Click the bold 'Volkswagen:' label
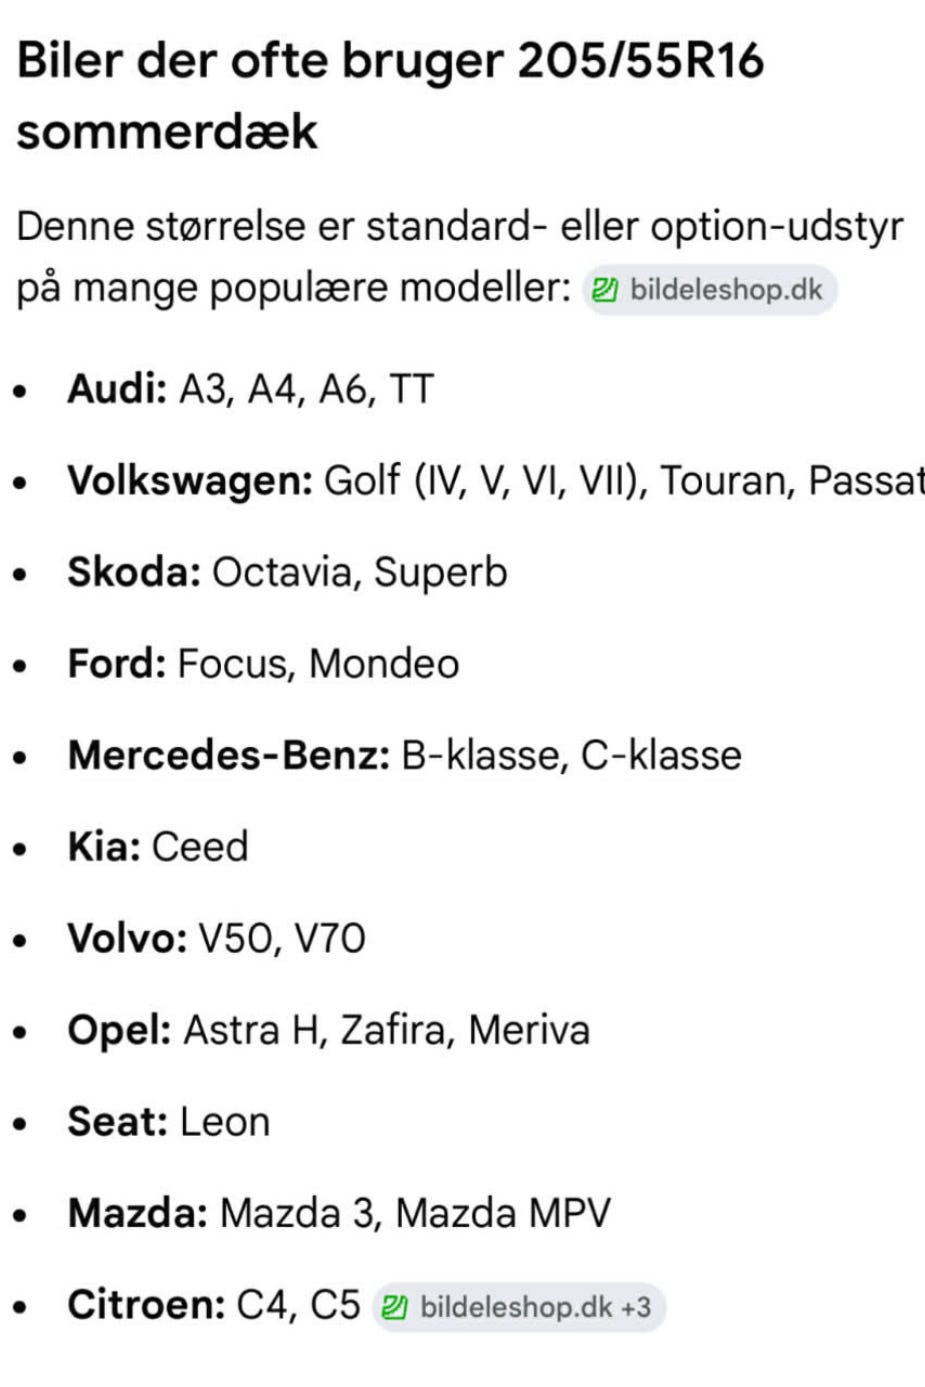 [190, 481]
